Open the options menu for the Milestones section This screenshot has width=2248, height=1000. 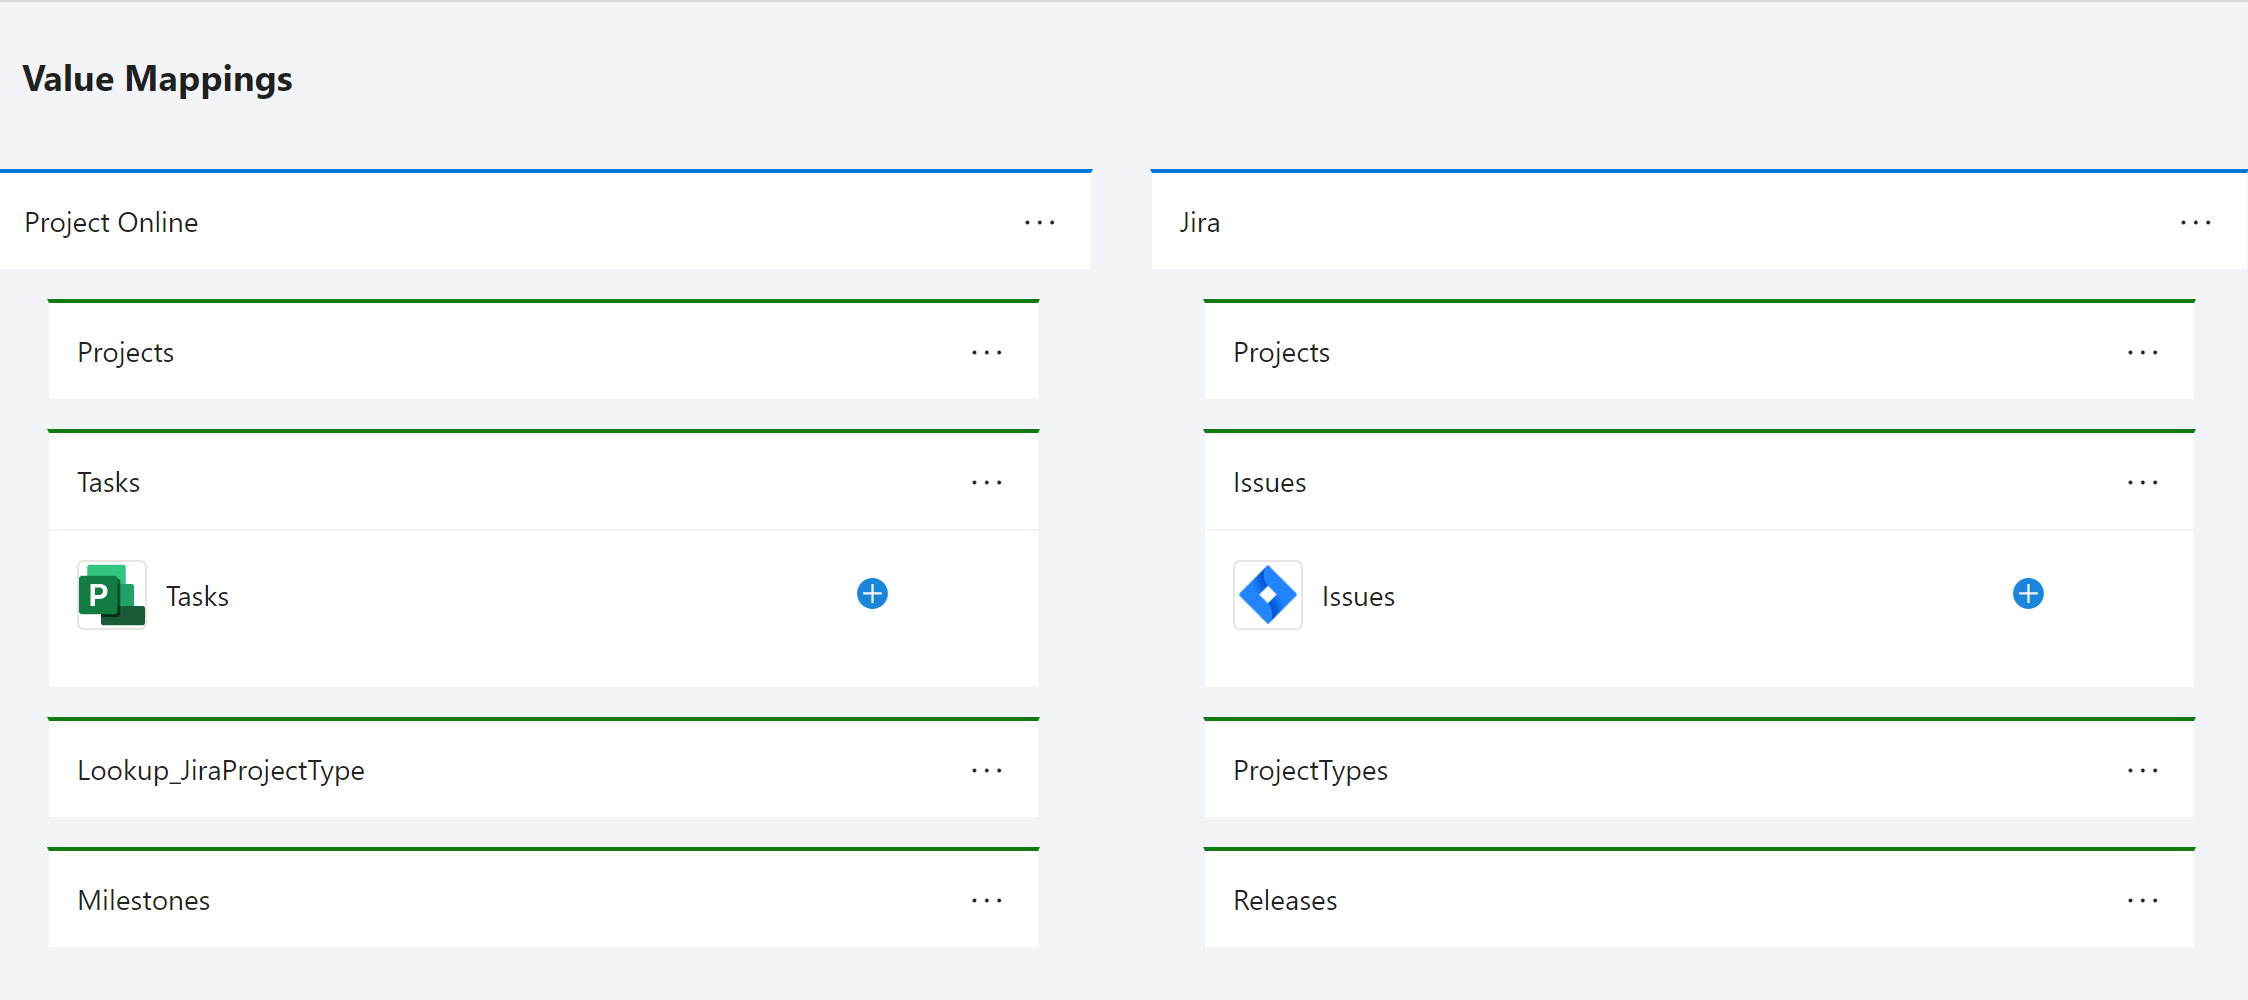coord(986,900)
